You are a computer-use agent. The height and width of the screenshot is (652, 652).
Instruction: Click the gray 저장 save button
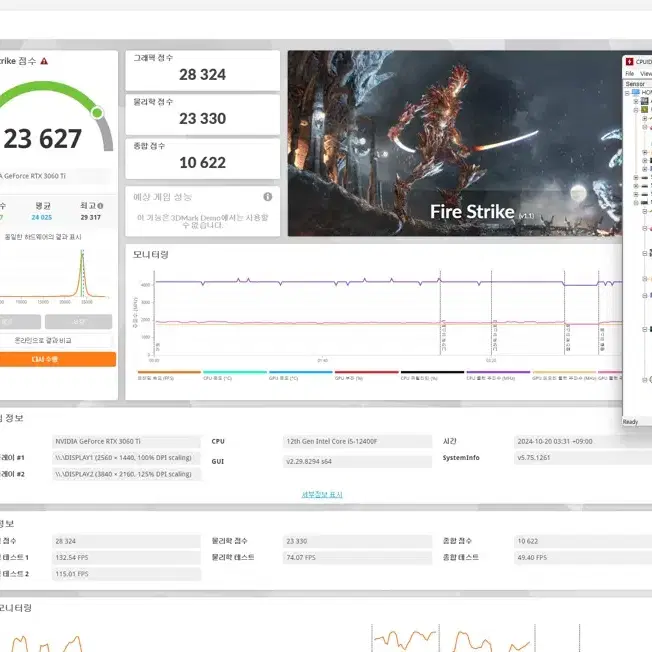pyautogui.click(x=78, y=321)
